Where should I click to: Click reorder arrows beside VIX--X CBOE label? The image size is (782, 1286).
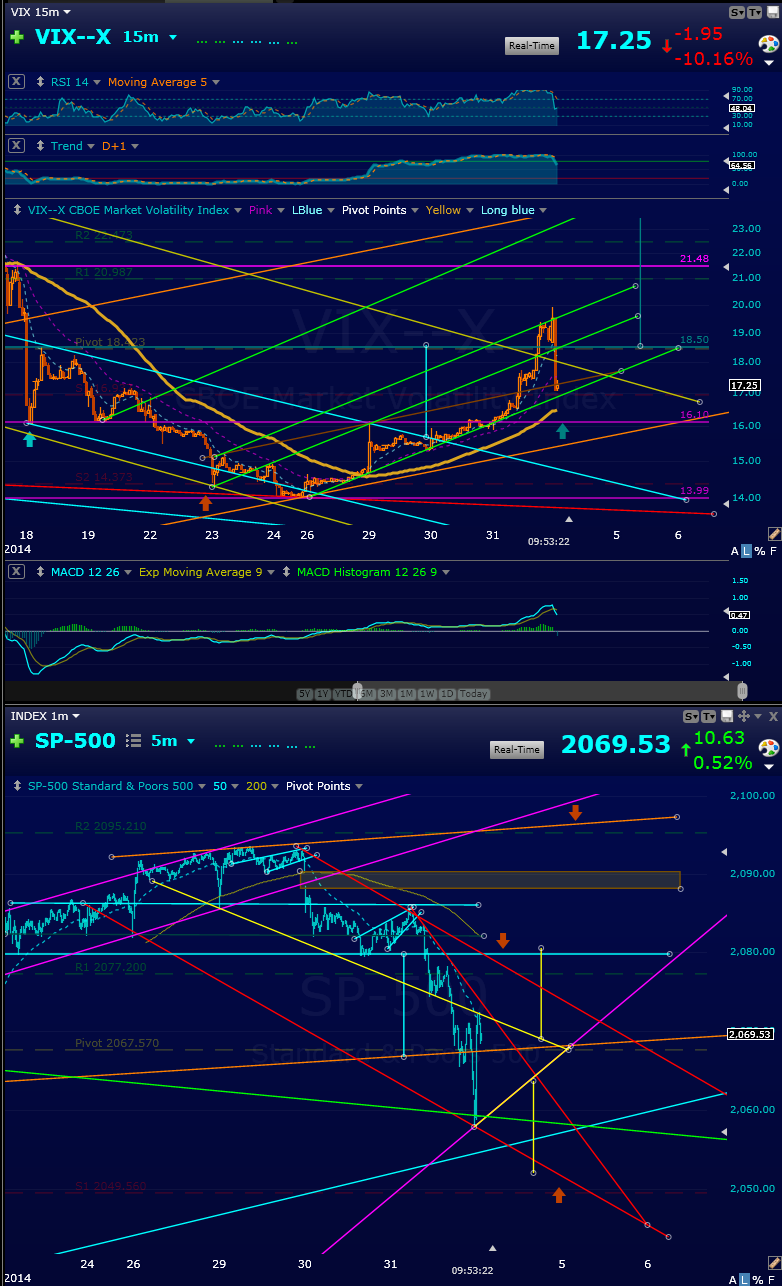pyautogui.click(x=17, y=210)
